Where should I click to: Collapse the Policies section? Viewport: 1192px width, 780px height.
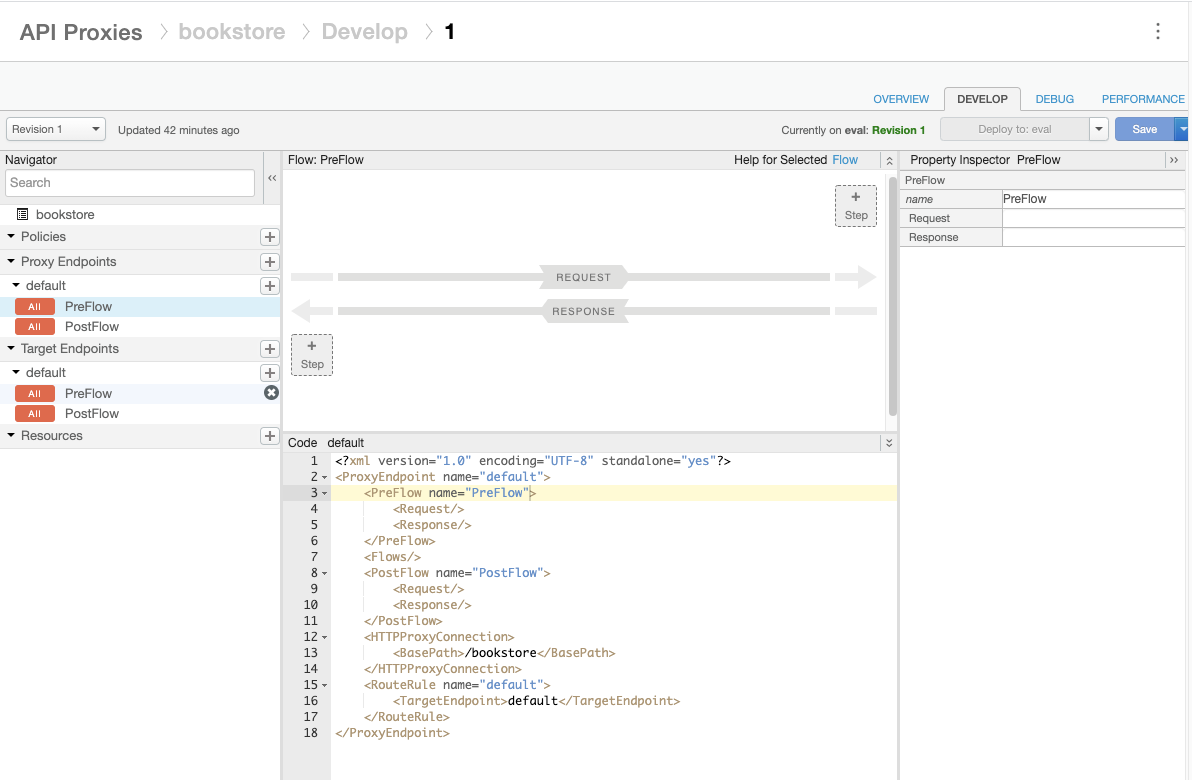[11, 237]
